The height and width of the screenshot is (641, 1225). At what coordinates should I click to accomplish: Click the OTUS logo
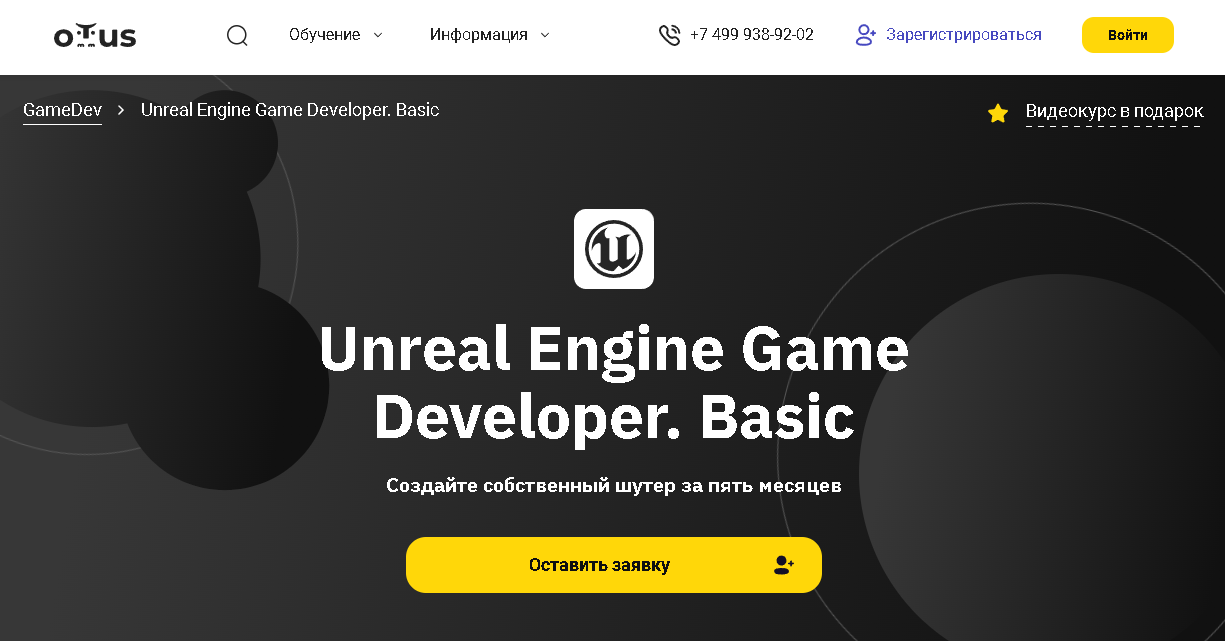coord(95,36)
